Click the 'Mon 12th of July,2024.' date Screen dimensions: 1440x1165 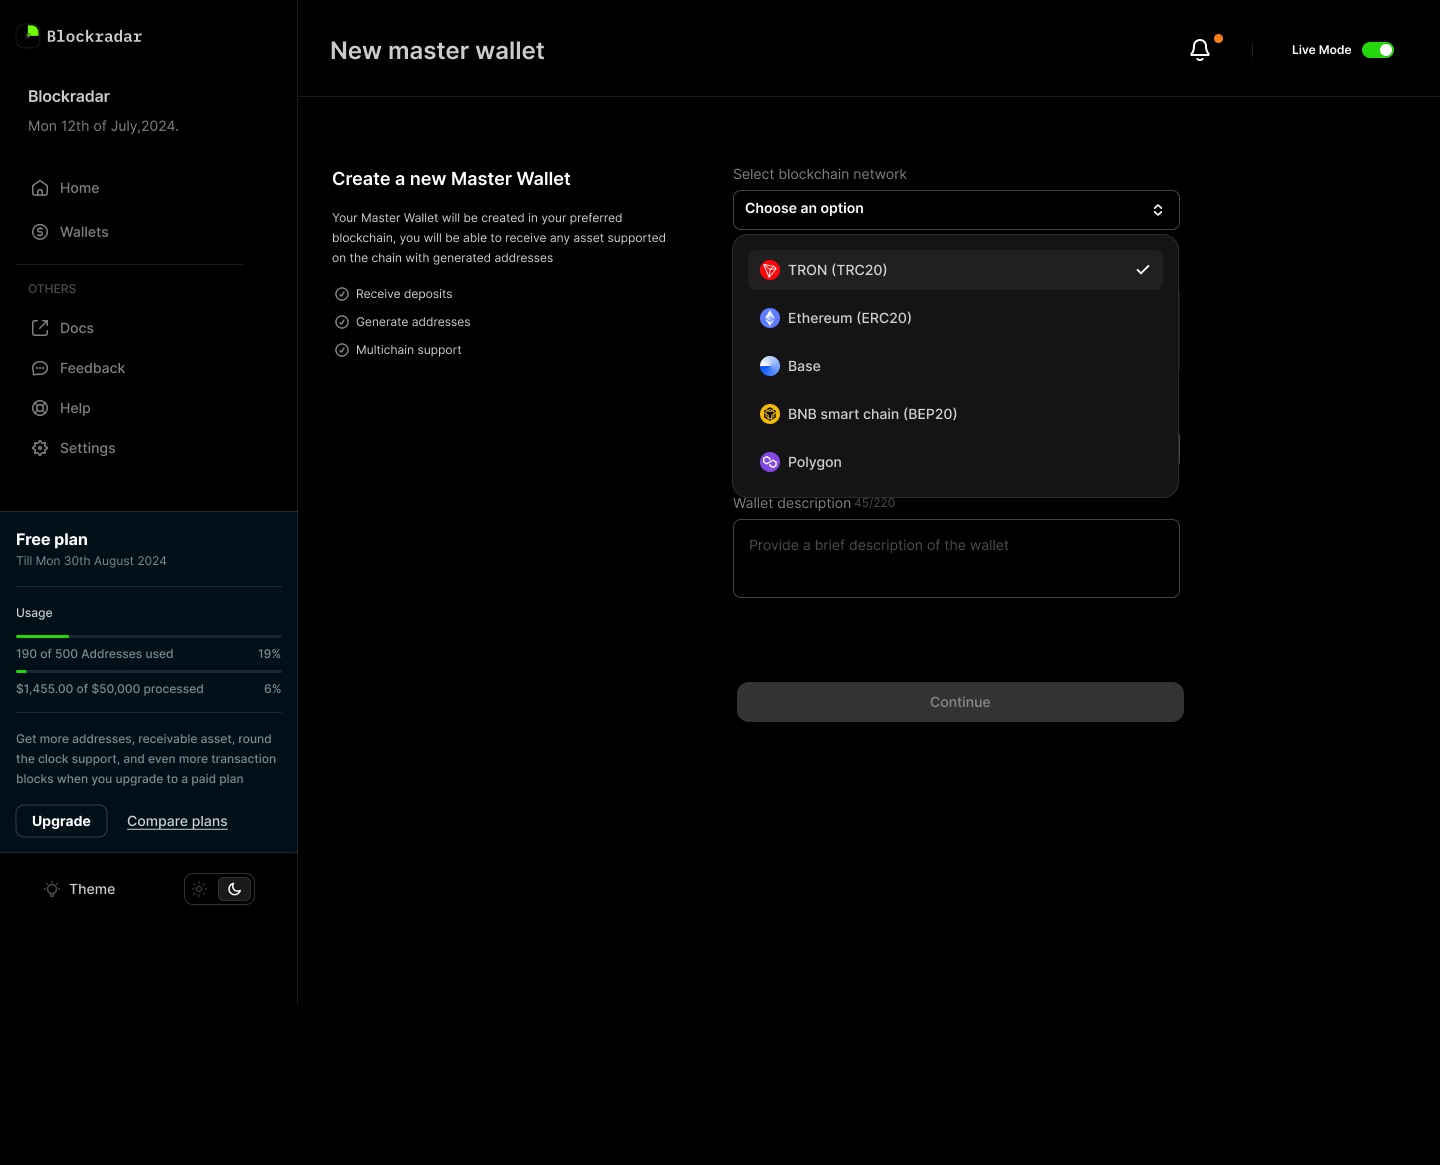(x=103, y=126)
